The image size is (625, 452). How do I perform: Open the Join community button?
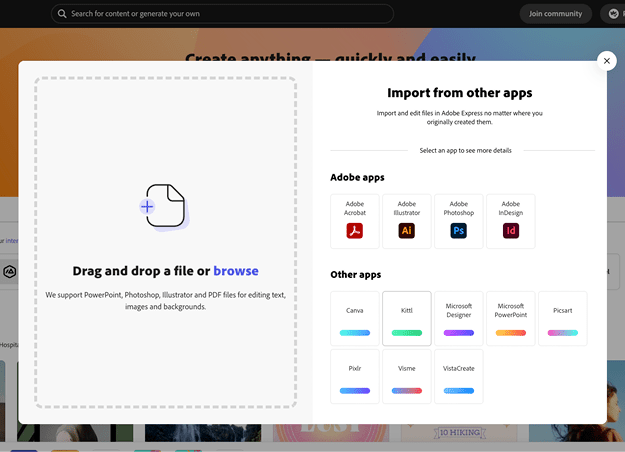[556, 14]
